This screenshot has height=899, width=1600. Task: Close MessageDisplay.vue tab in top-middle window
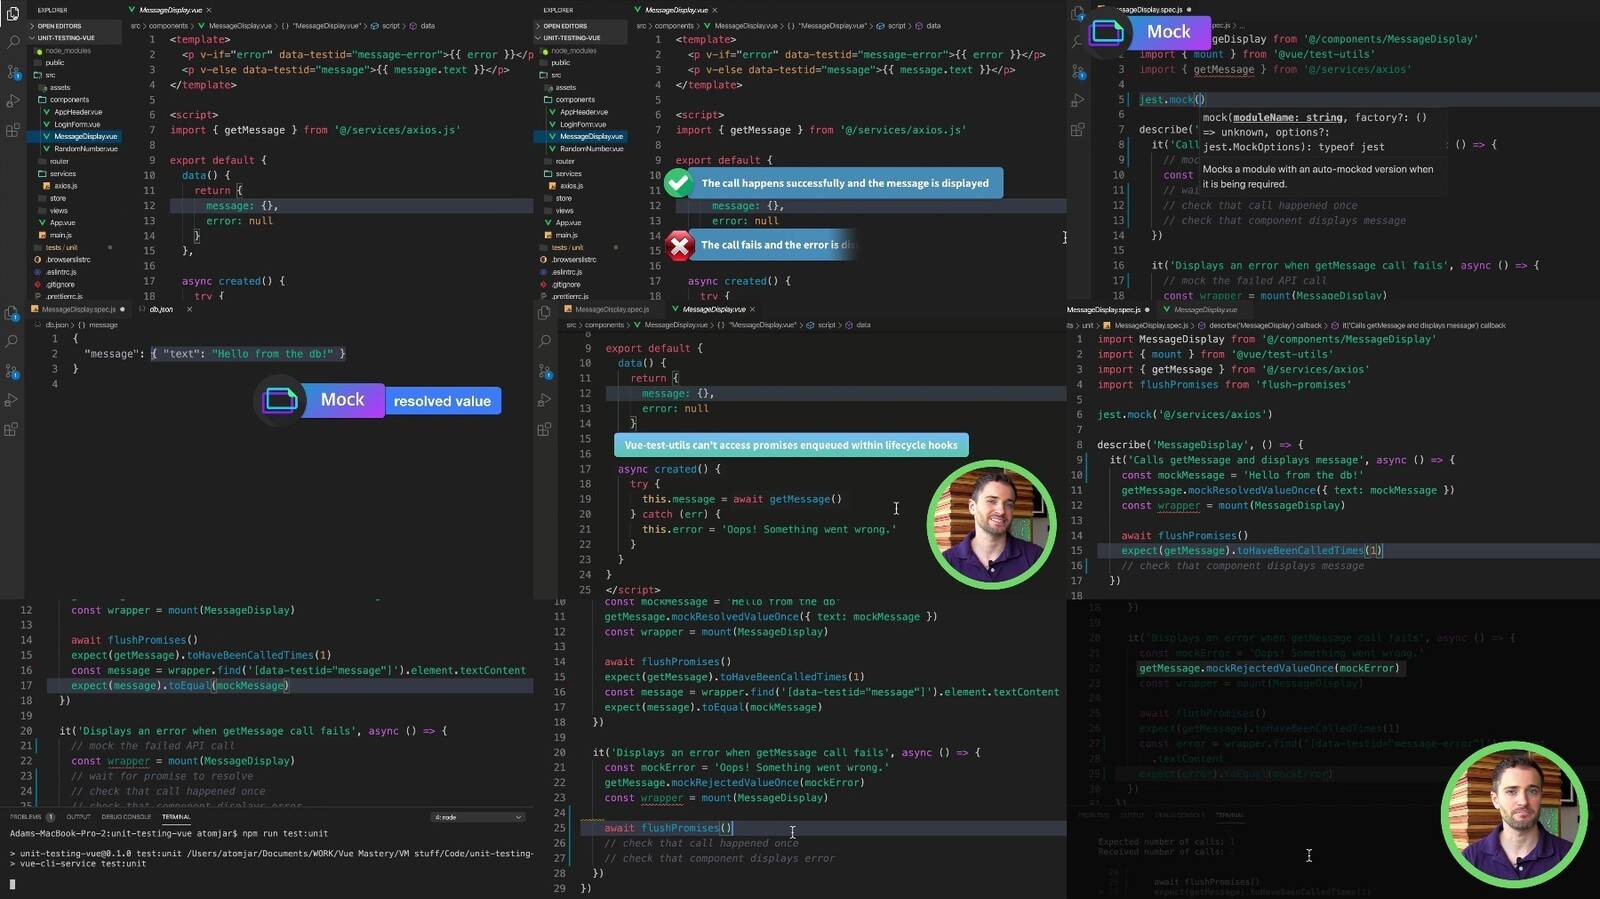pos(715,10)
